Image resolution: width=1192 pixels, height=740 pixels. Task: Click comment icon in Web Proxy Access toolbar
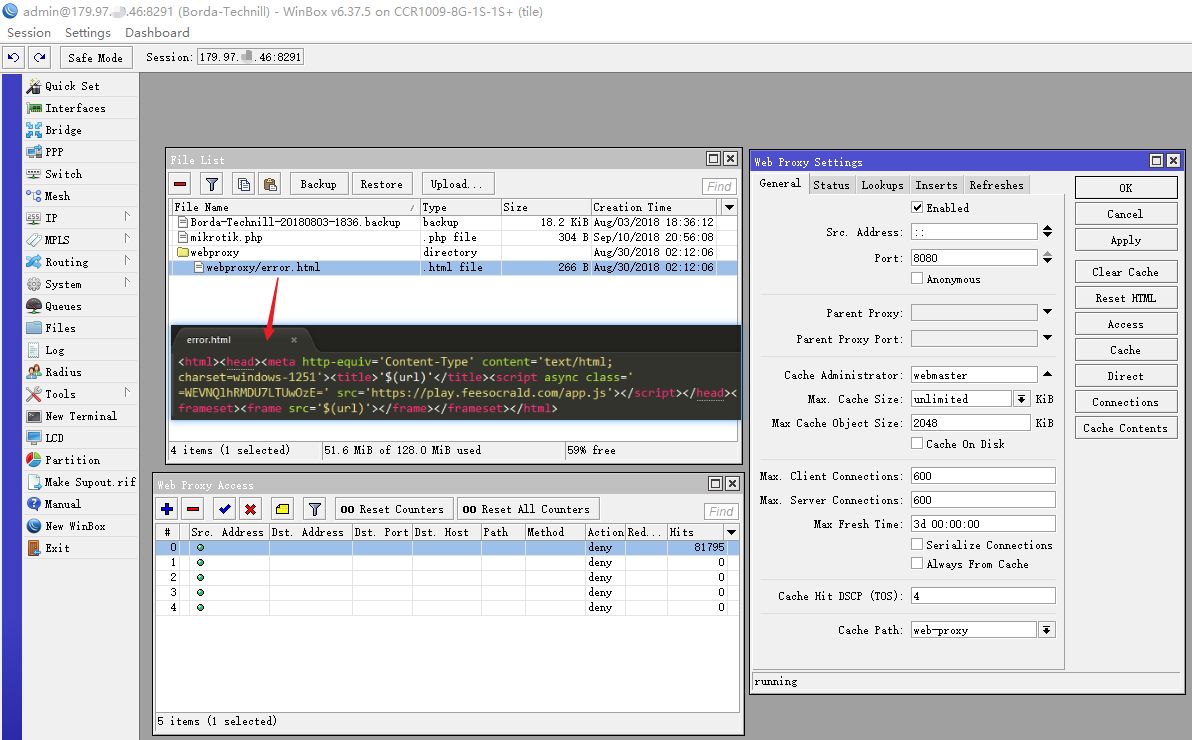[282, 509]
